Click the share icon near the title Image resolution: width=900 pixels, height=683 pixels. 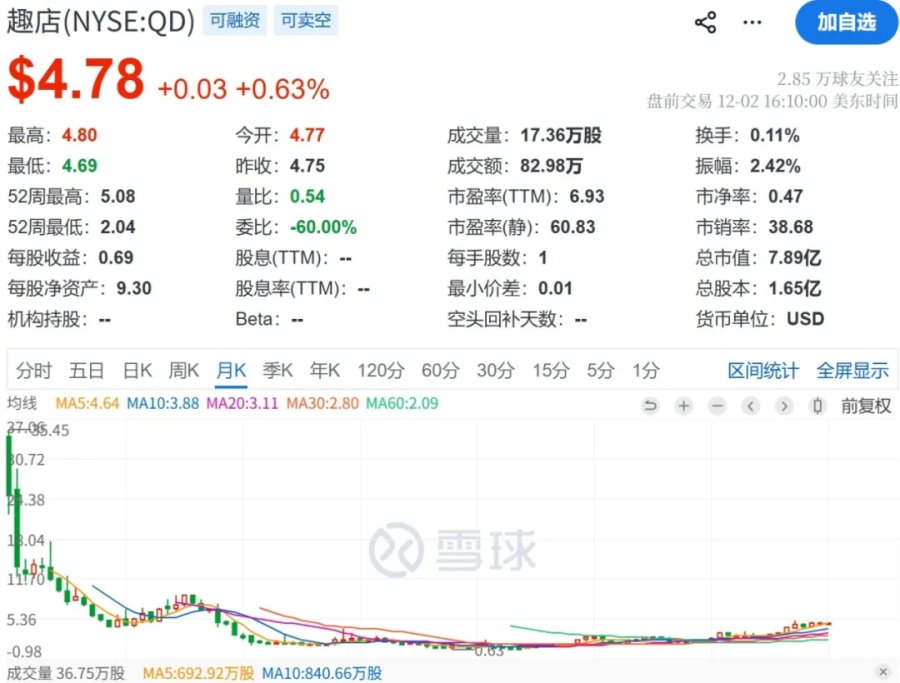(705, 22)
